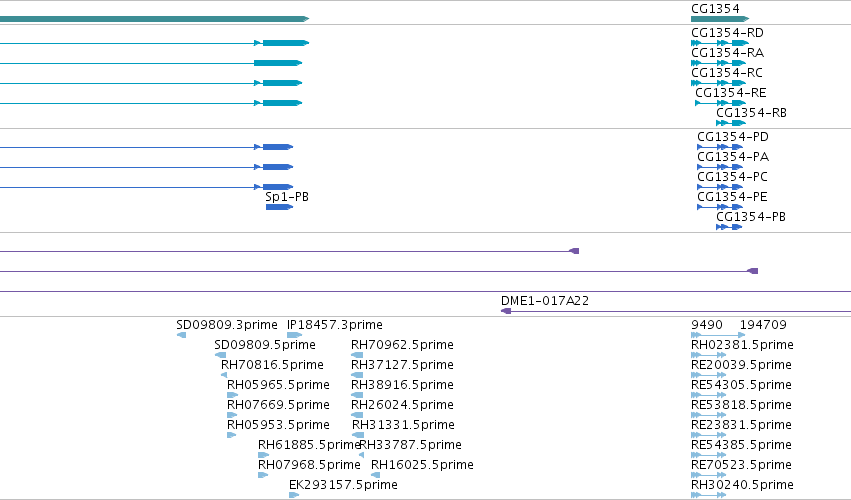
Task: Click the 9490 feature label
Action: click(x=707, y=325)
